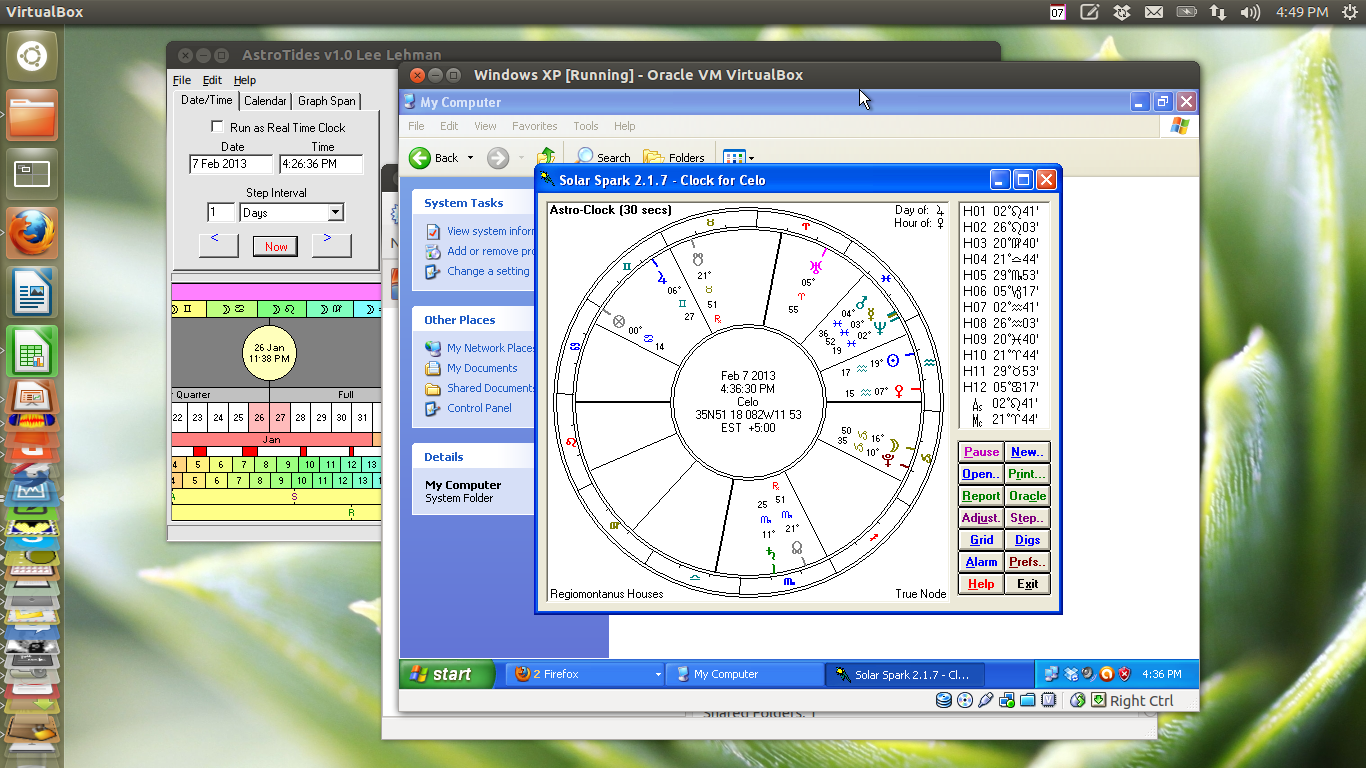
Task: Open the Tools menu in My Computer
Action: [x=585, y=126]
